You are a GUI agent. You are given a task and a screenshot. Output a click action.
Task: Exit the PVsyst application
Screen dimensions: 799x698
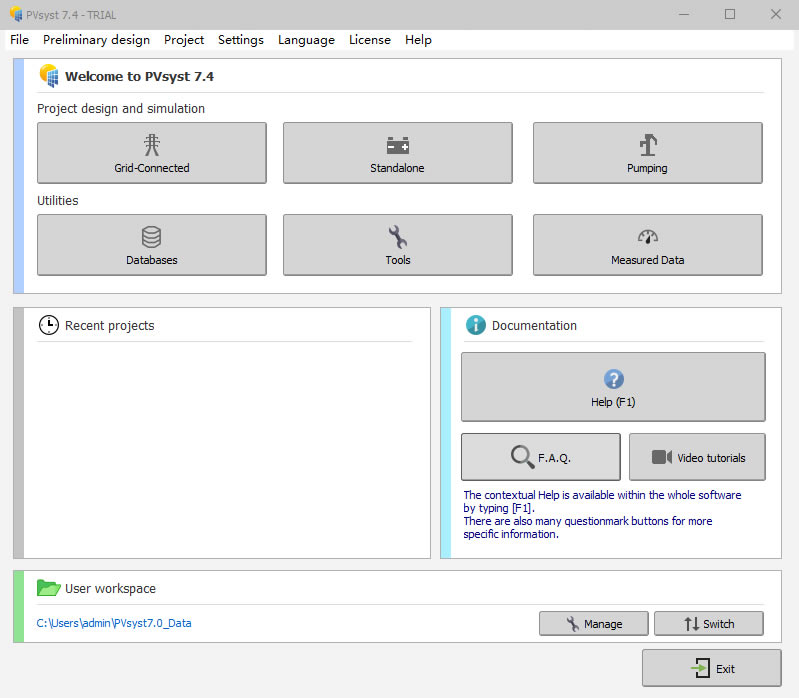tap(711, 668)
